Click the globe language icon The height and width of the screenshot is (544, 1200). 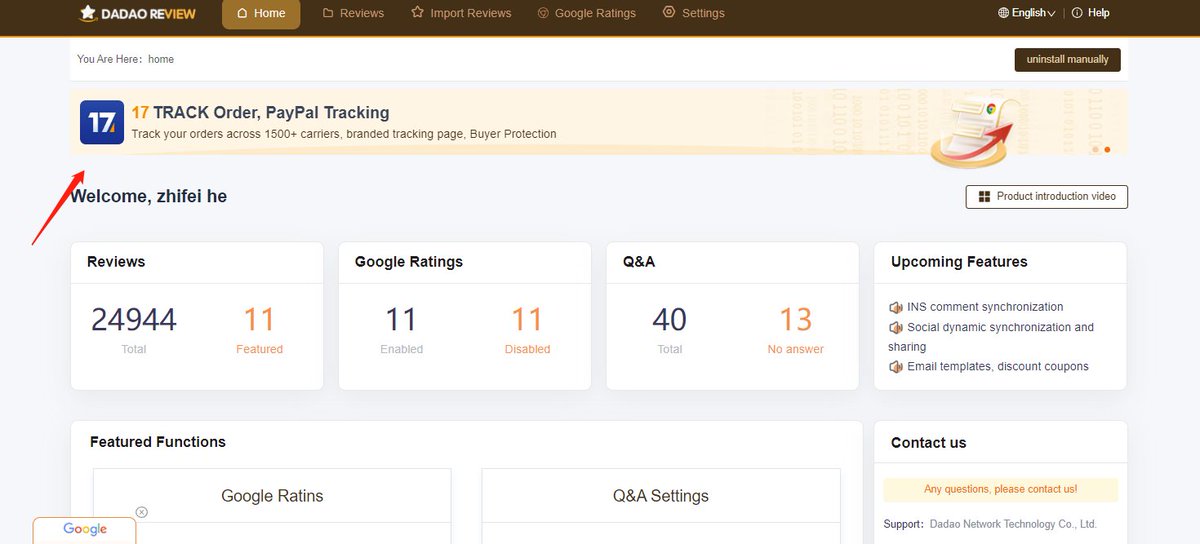(x=1004, y=13)
